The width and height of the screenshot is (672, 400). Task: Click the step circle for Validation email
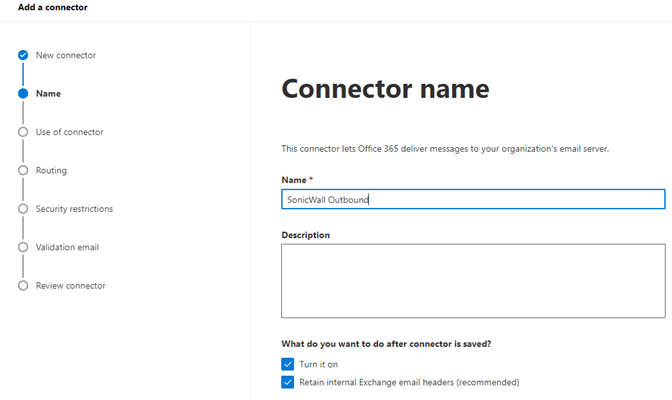23,247
